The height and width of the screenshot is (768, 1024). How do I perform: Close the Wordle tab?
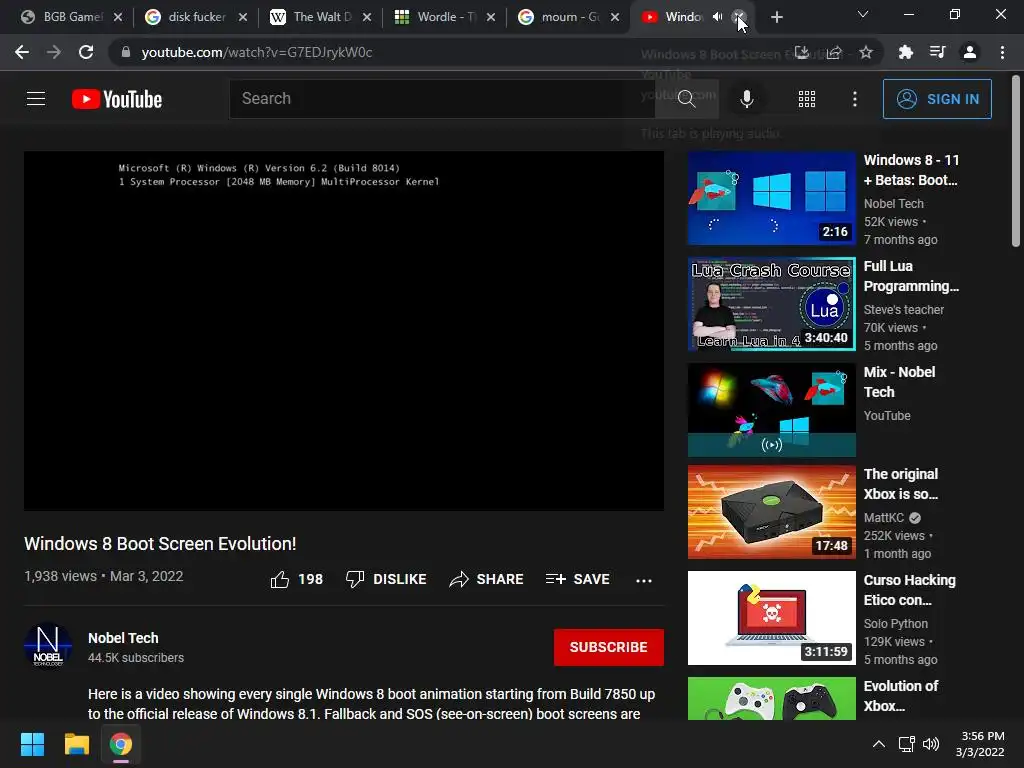(491, 17)
